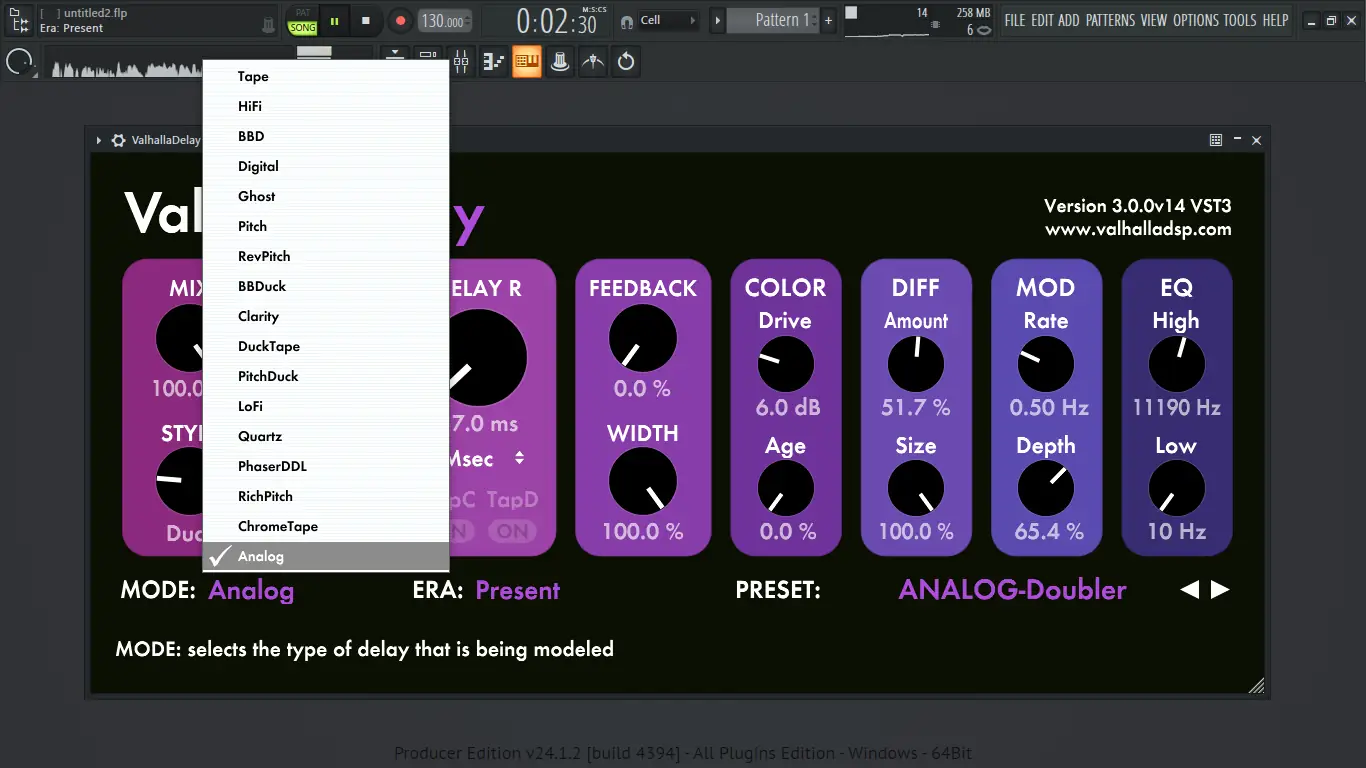1366x768 pixels.
Task: Visit the www.valhalladsp.com link
Action: click(x=1138, y=229)
